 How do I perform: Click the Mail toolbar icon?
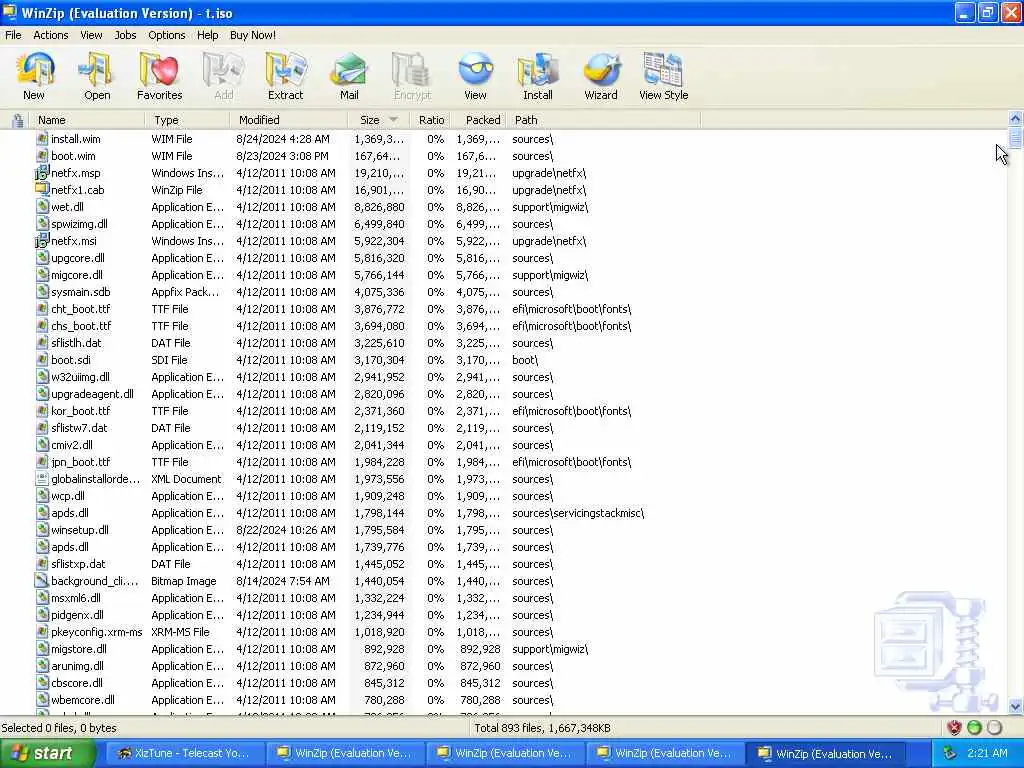pos(349,76)
